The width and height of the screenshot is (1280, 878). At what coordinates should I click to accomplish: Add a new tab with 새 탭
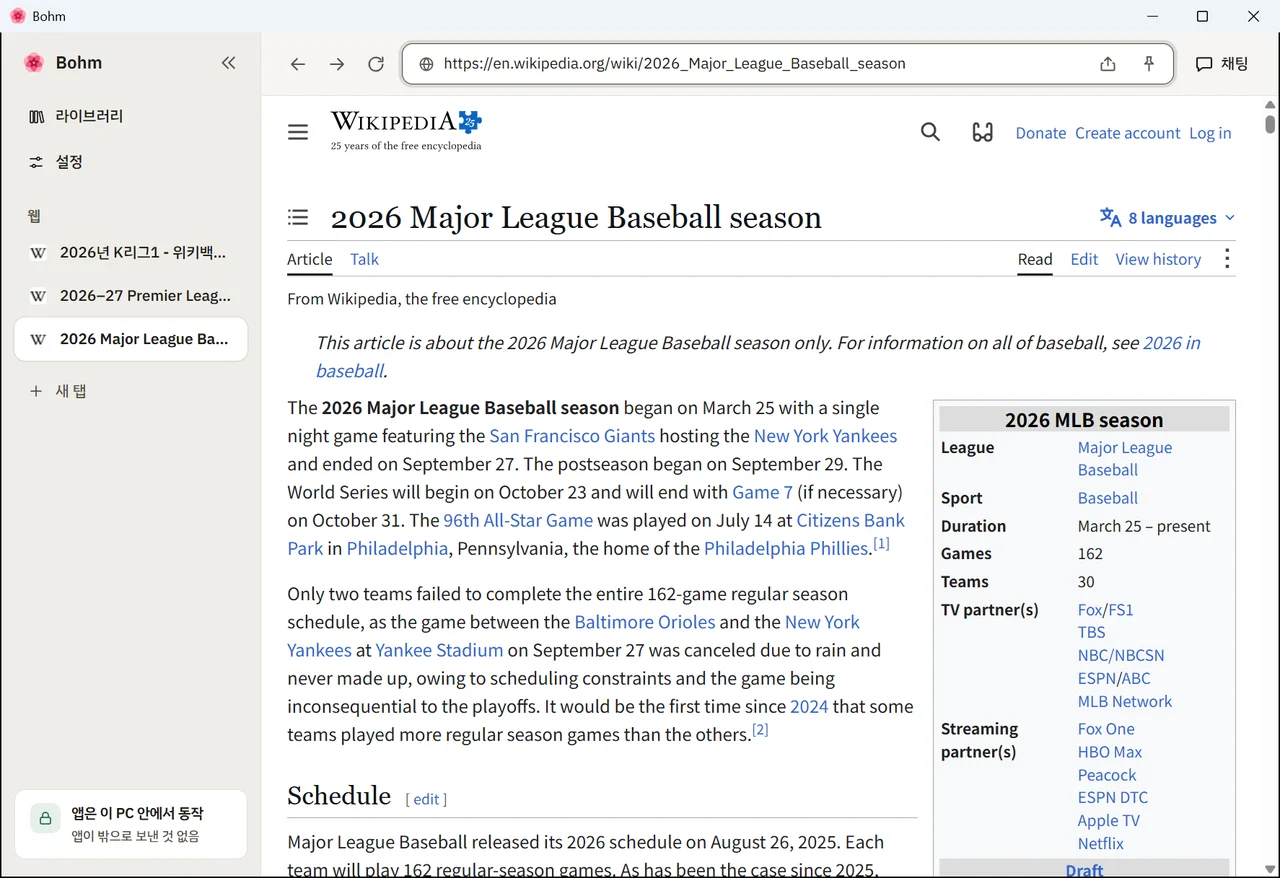click(x=131, y=391)
